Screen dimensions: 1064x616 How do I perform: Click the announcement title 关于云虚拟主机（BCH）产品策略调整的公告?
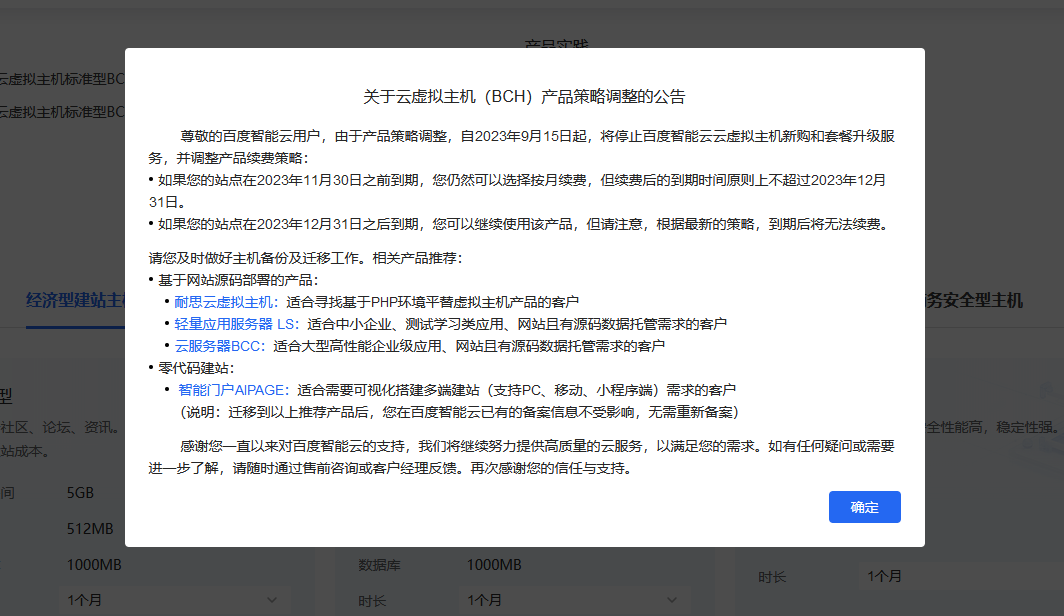tap(525, 96)
